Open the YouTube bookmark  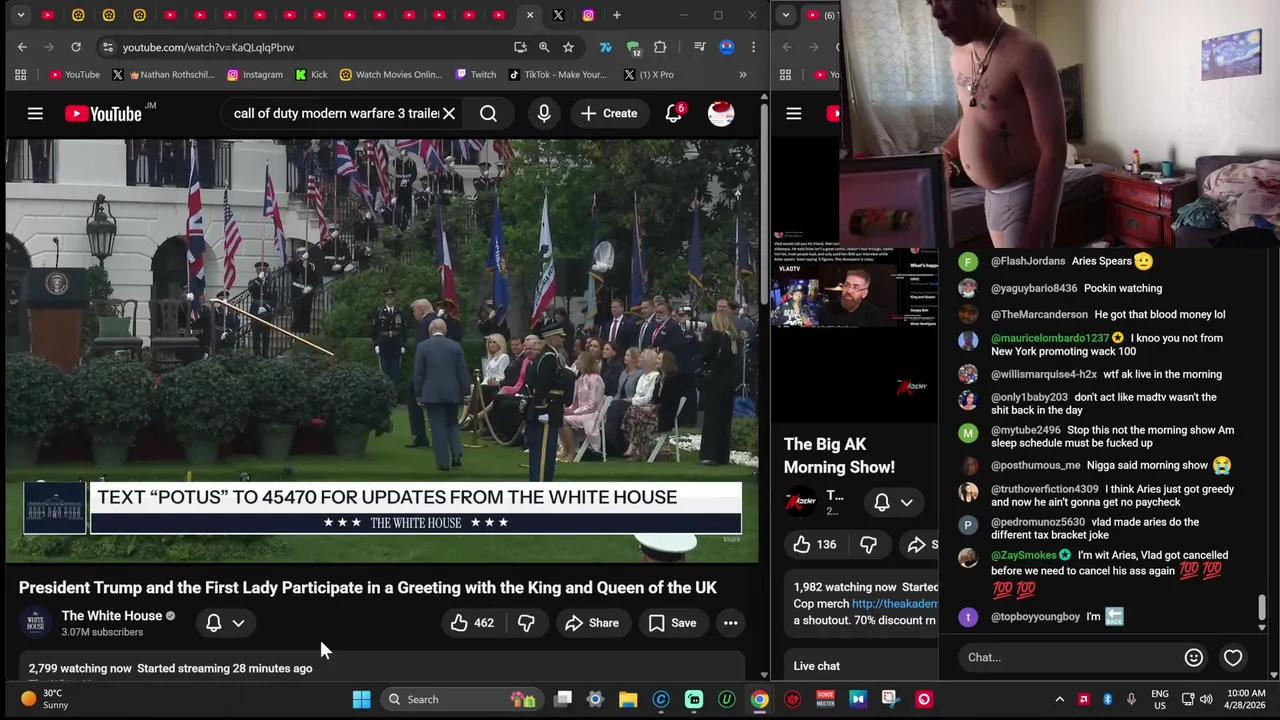point(74,74)
